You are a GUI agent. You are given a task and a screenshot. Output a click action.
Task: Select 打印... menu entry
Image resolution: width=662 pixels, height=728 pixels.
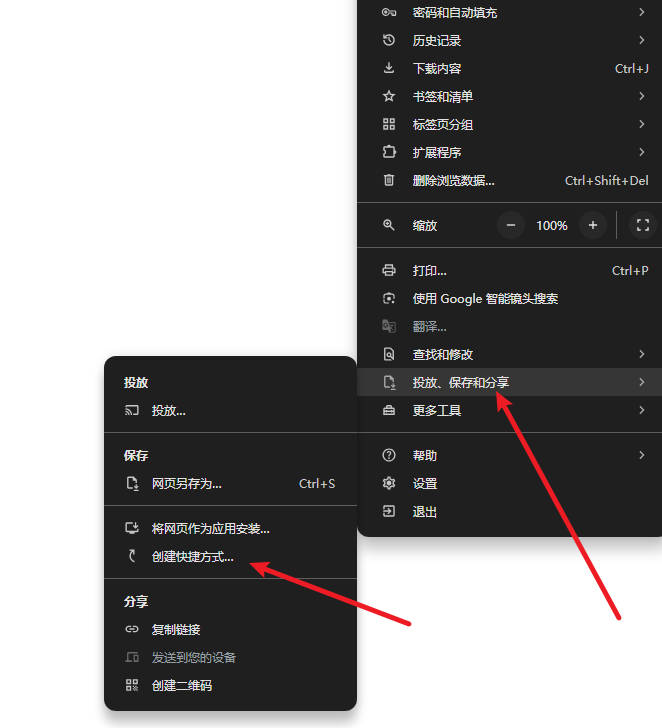(x=510, y=270)
